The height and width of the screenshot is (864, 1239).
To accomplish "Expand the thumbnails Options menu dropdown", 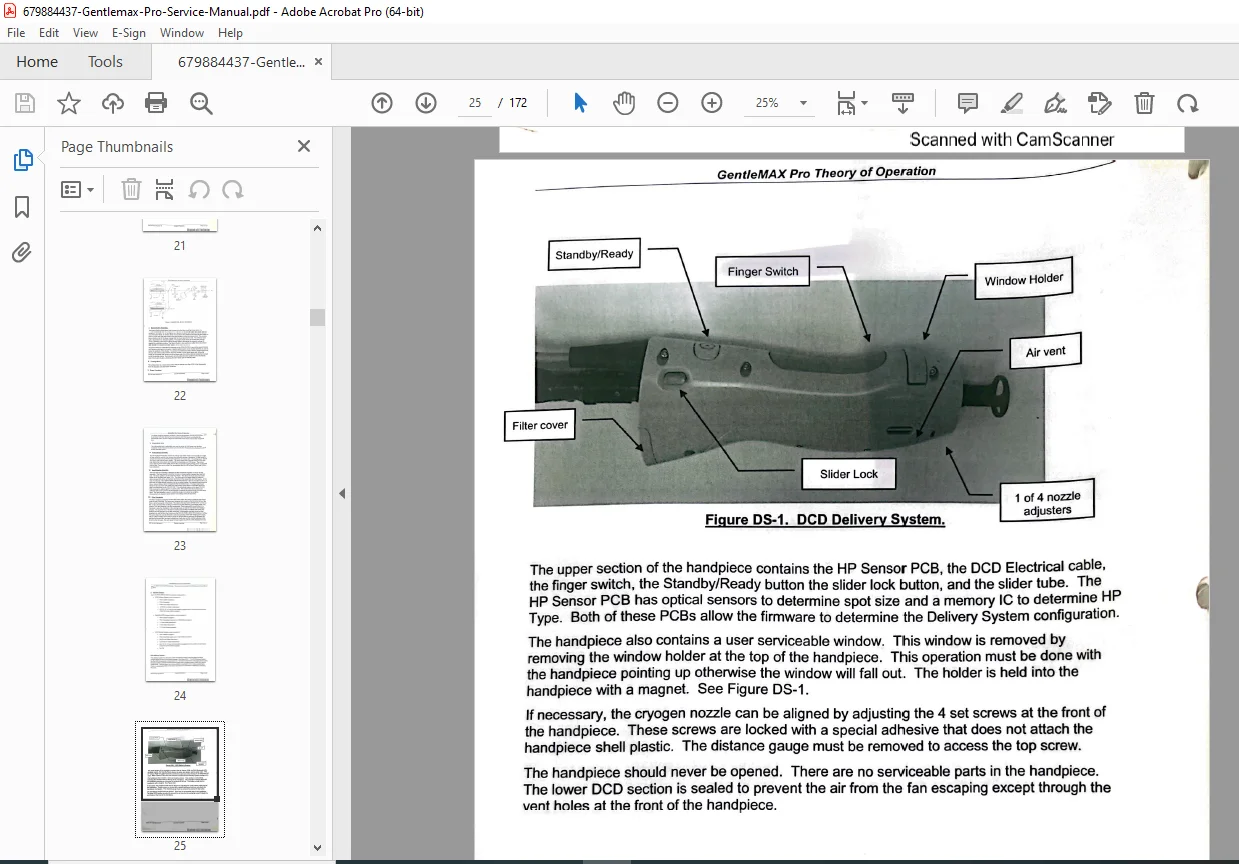I will [77, 190].
